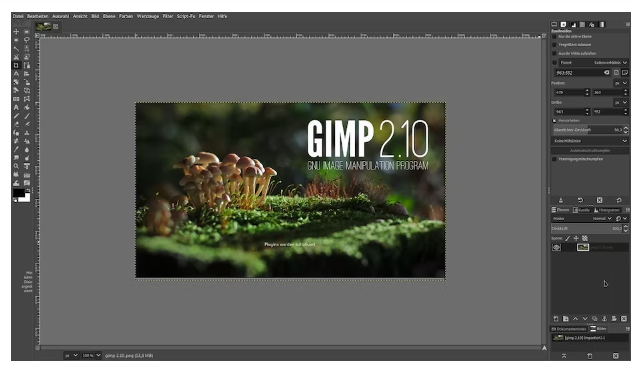This screenshot has width=635, height=365.
Task: Select the Airbrush tool
Action: [x=27, y=124]
